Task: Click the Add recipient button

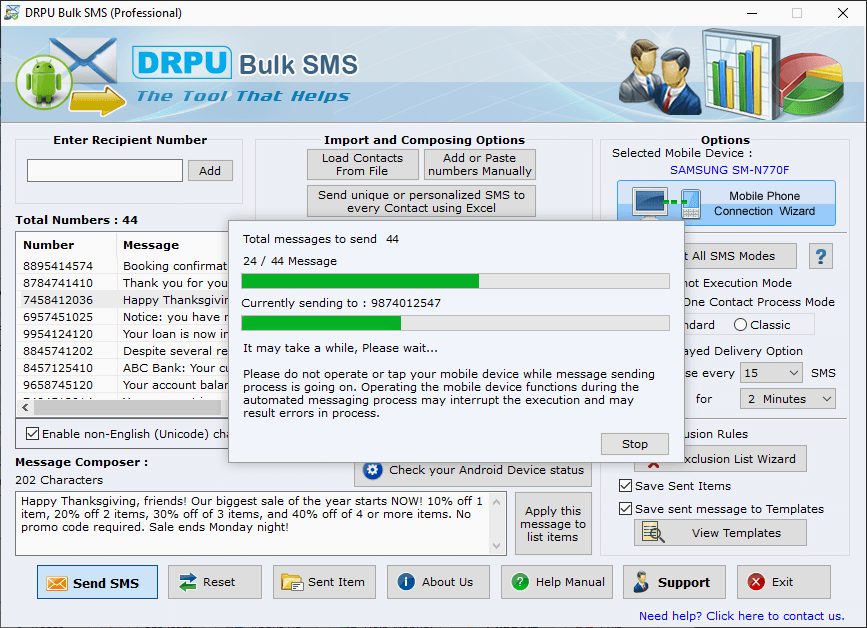Action: tap(210, 171)
